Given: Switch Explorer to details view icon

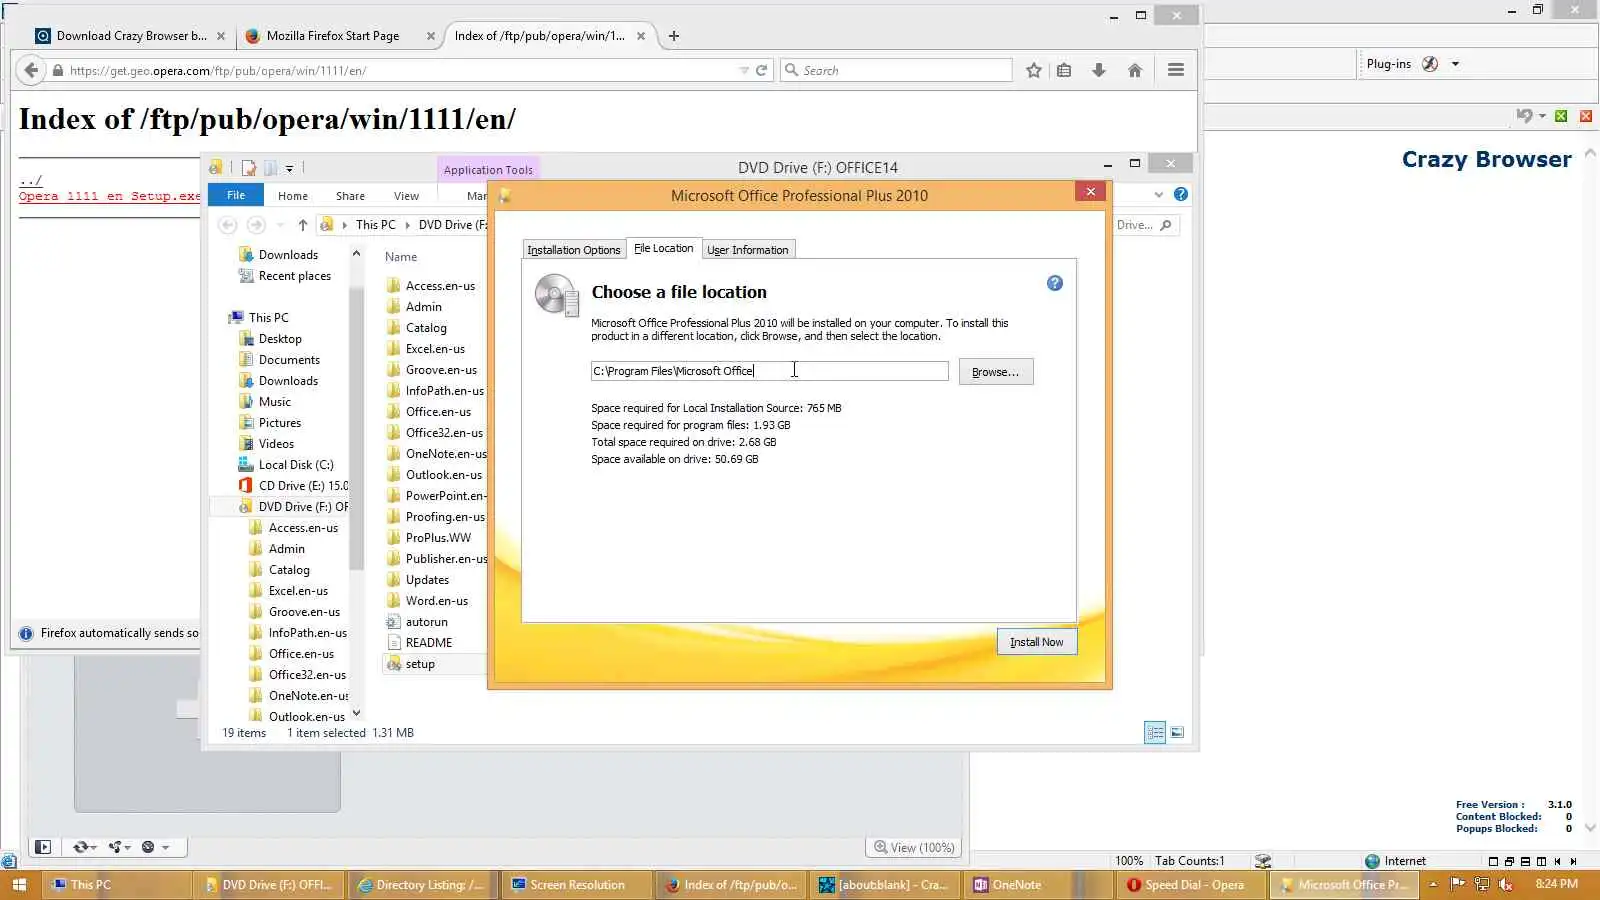Looking at the screenshot, I should click(1155, 733).
